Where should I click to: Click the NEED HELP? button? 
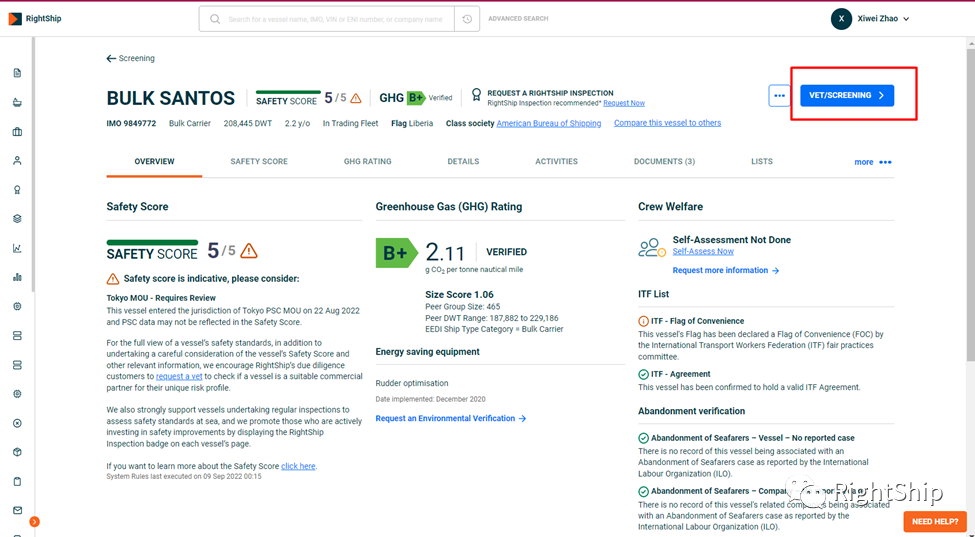click(x=935, y=521)
